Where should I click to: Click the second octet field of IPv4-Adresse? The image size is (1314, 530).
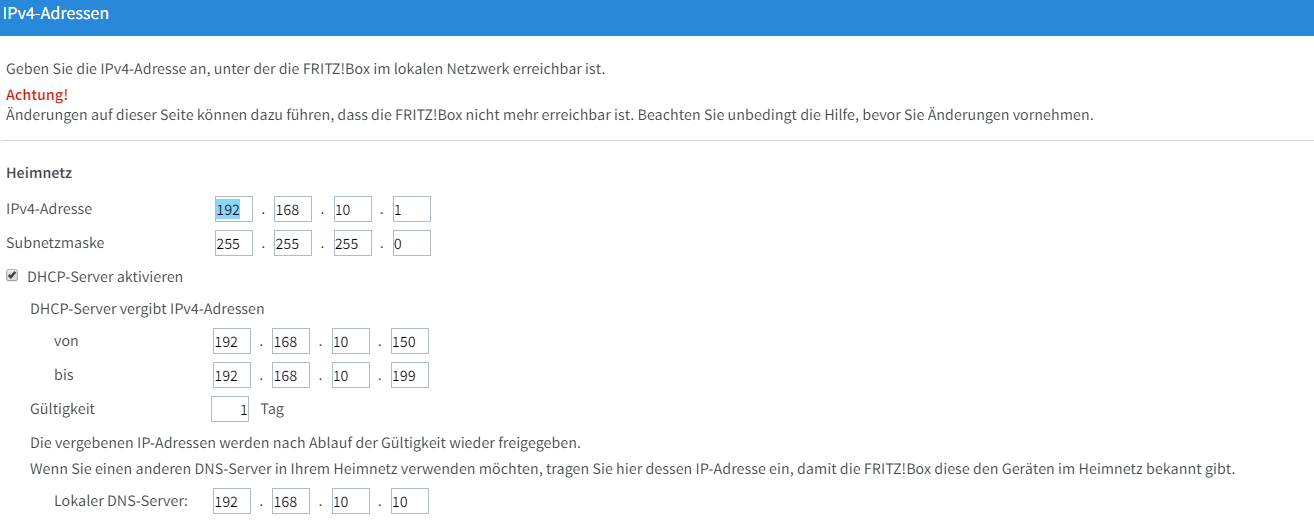(293, 209)
